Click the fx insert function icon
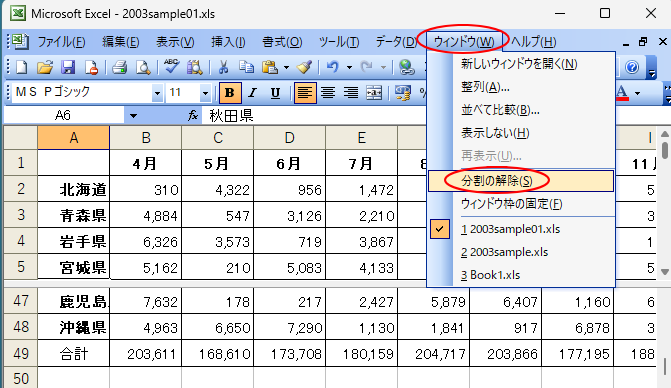This screenshot has height=388, width=671. click(193, 115)
